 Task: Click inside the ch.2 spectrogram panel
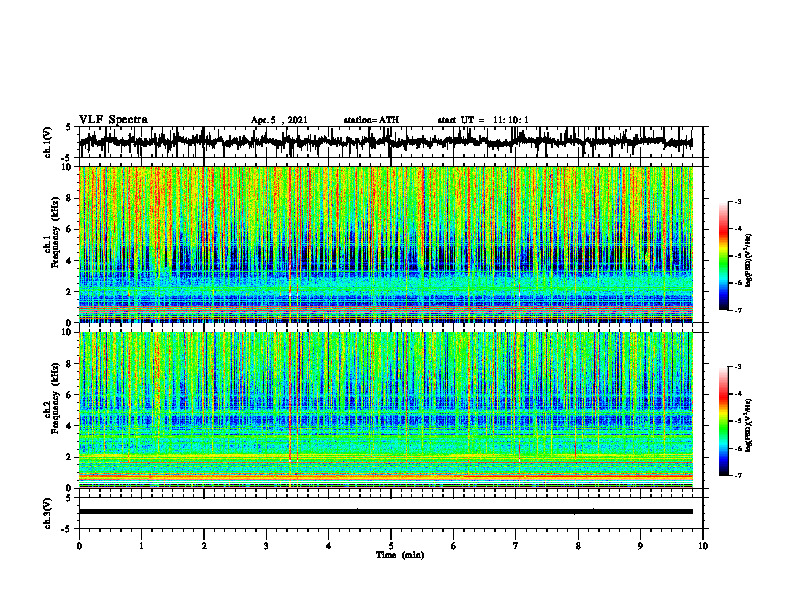386,410
